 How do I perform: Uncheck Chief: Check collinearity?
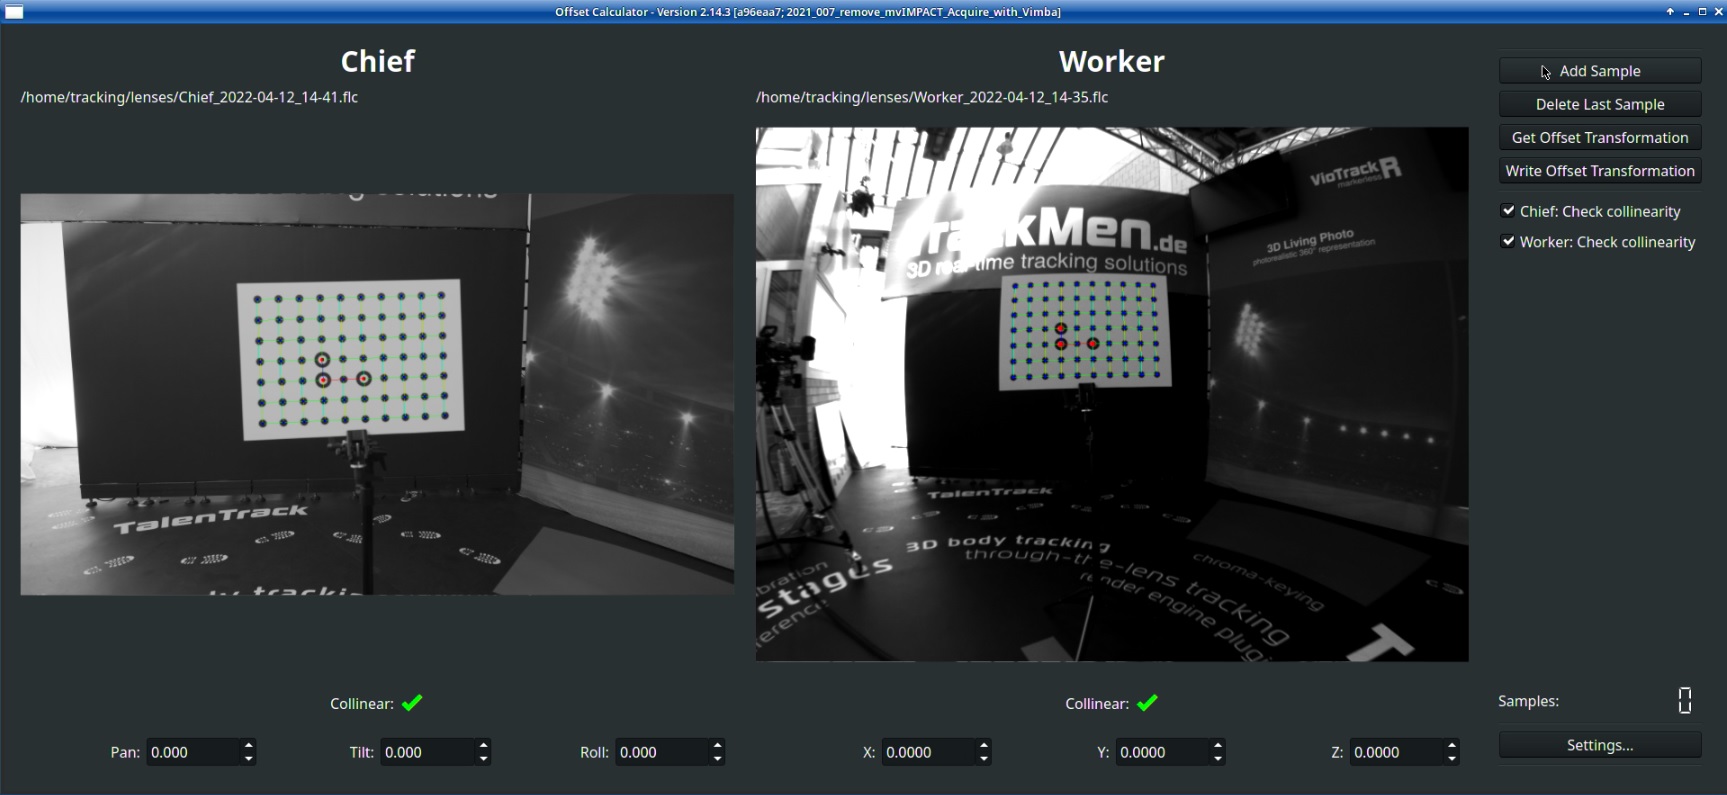pyautogui.click(x=1508, y=211)
